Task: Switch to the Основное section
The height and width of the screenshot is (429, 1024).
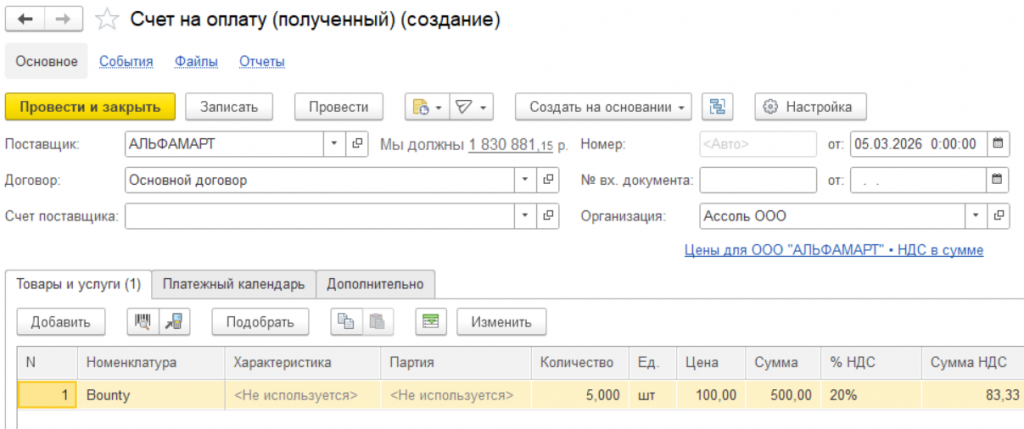Action: [x=46, y=61]
